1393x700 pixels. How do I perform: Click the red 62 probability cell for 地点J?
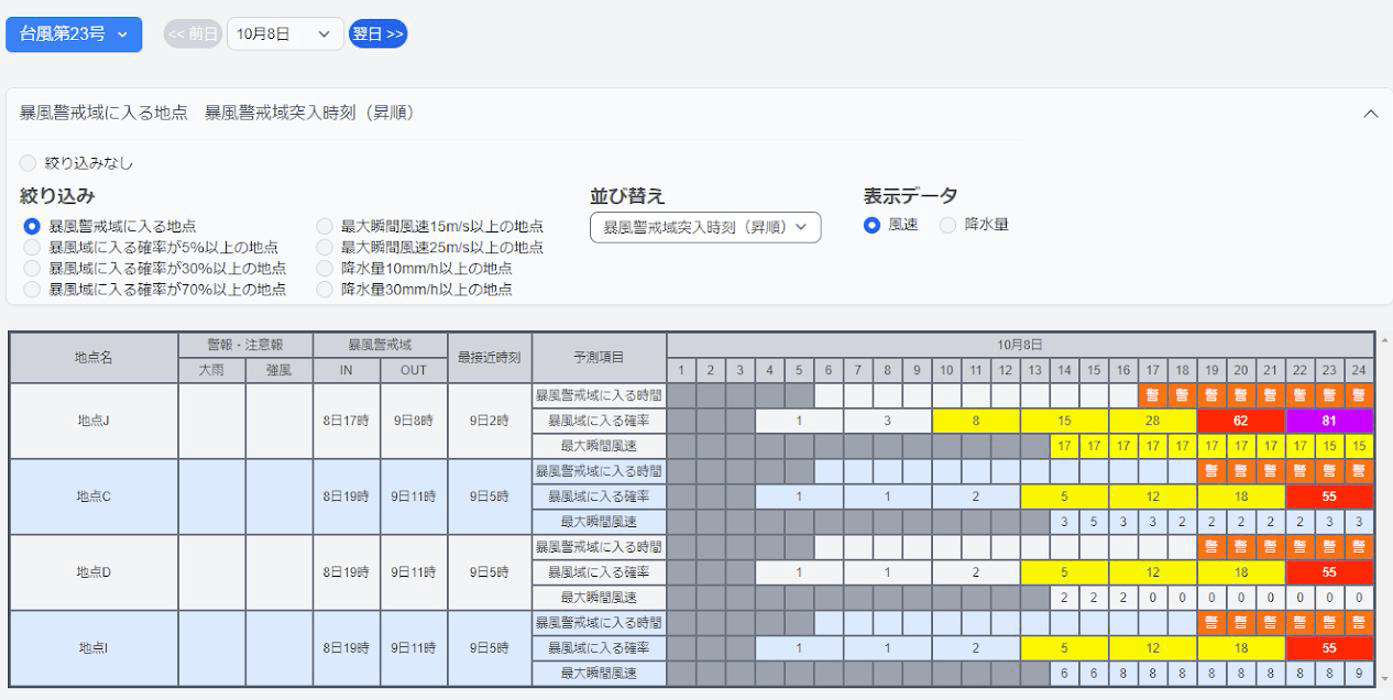pyautogui.click(x=1241, y=421)
